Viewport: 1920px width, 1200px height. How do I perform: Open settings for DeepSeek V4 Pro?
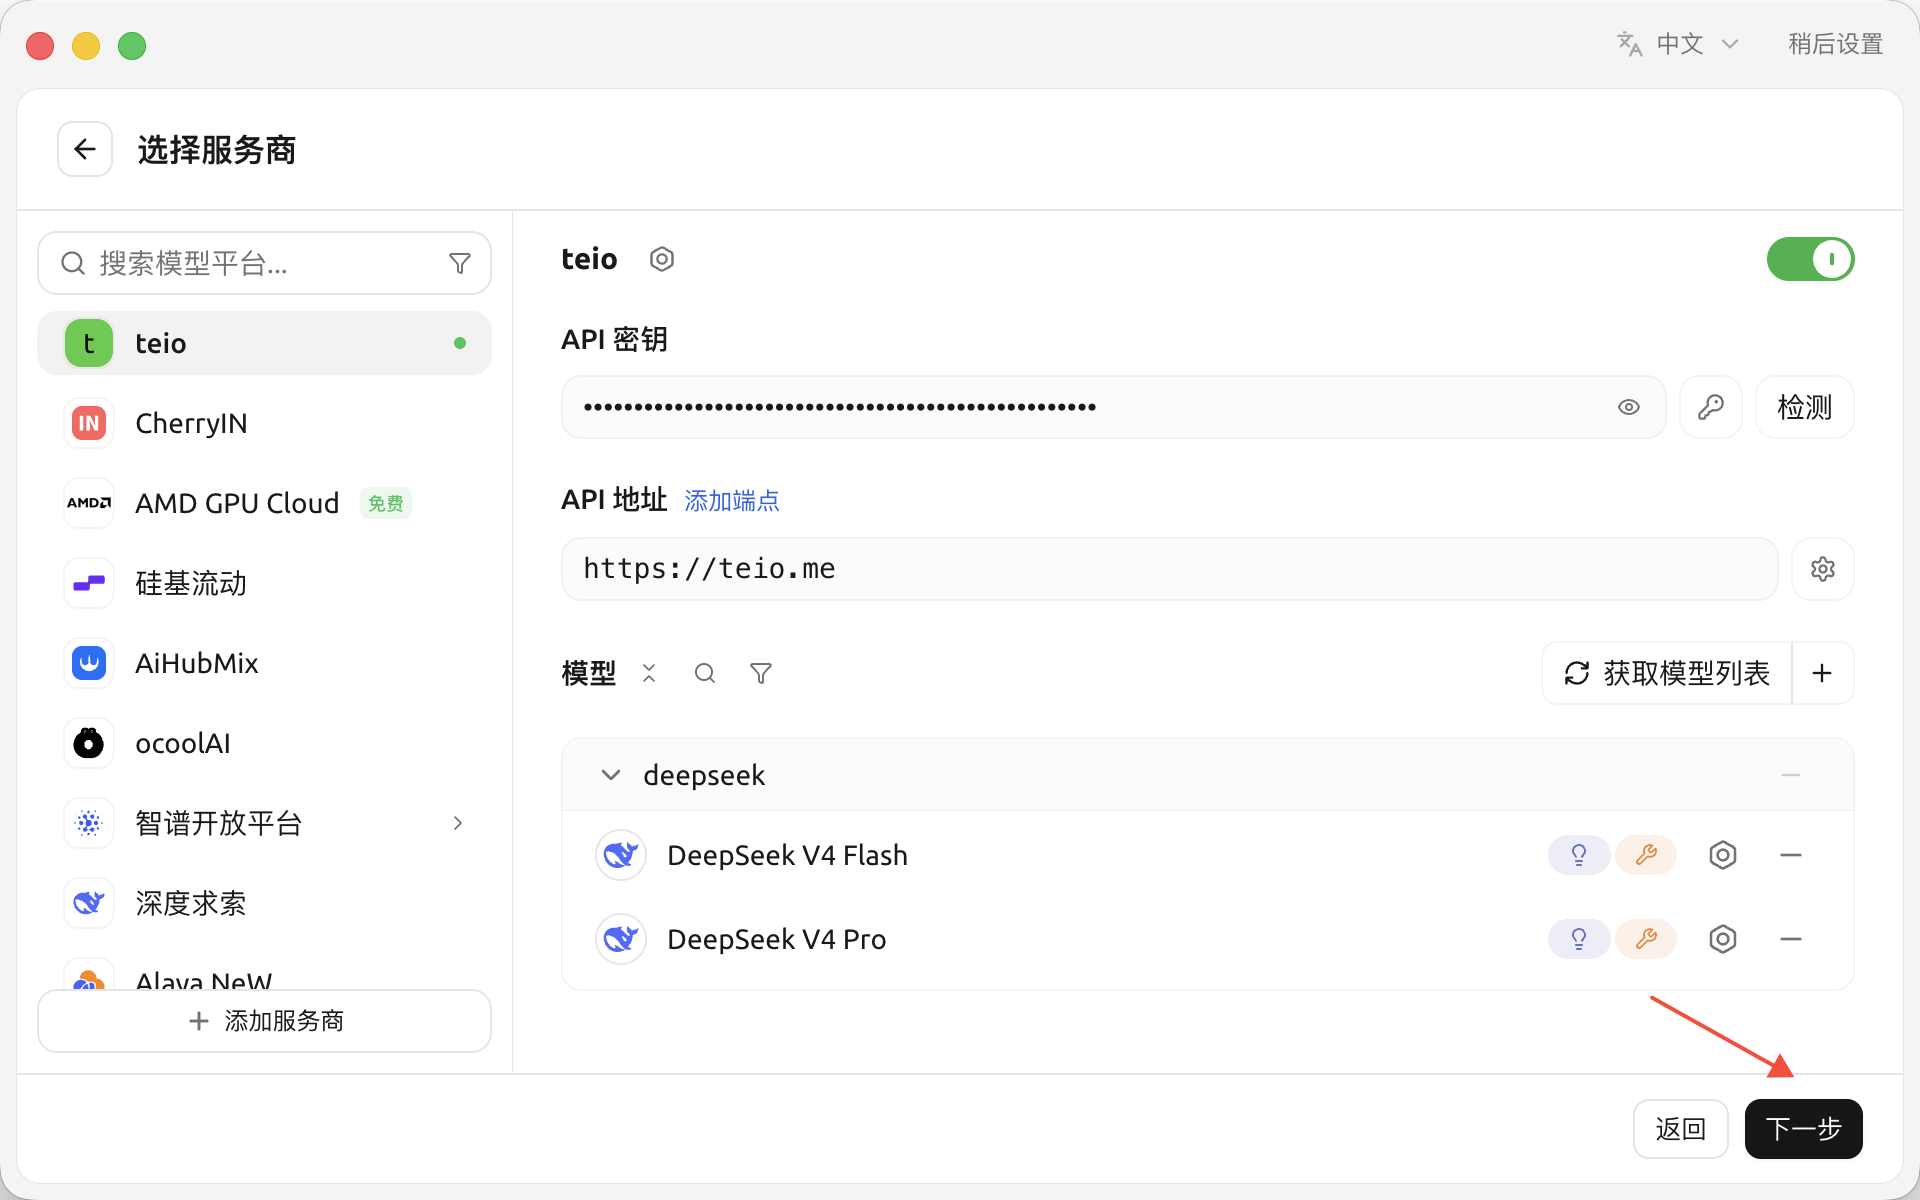pyautogui.click(x=1723, y=939)
